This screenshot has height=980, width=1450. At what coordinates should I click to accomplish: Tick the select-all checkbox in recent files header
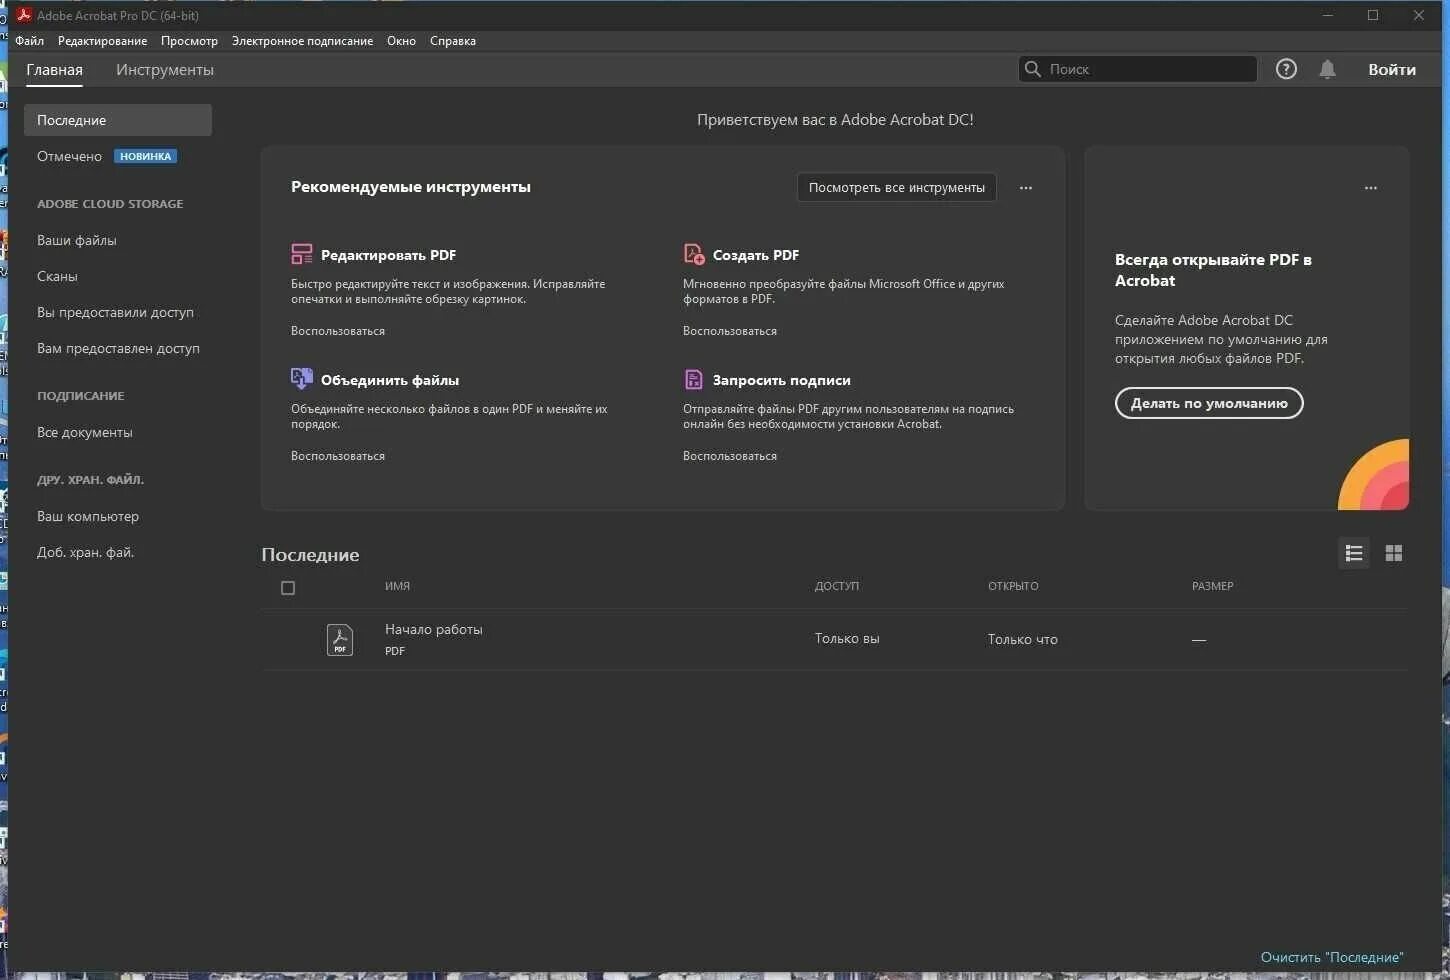pos(288,588)
